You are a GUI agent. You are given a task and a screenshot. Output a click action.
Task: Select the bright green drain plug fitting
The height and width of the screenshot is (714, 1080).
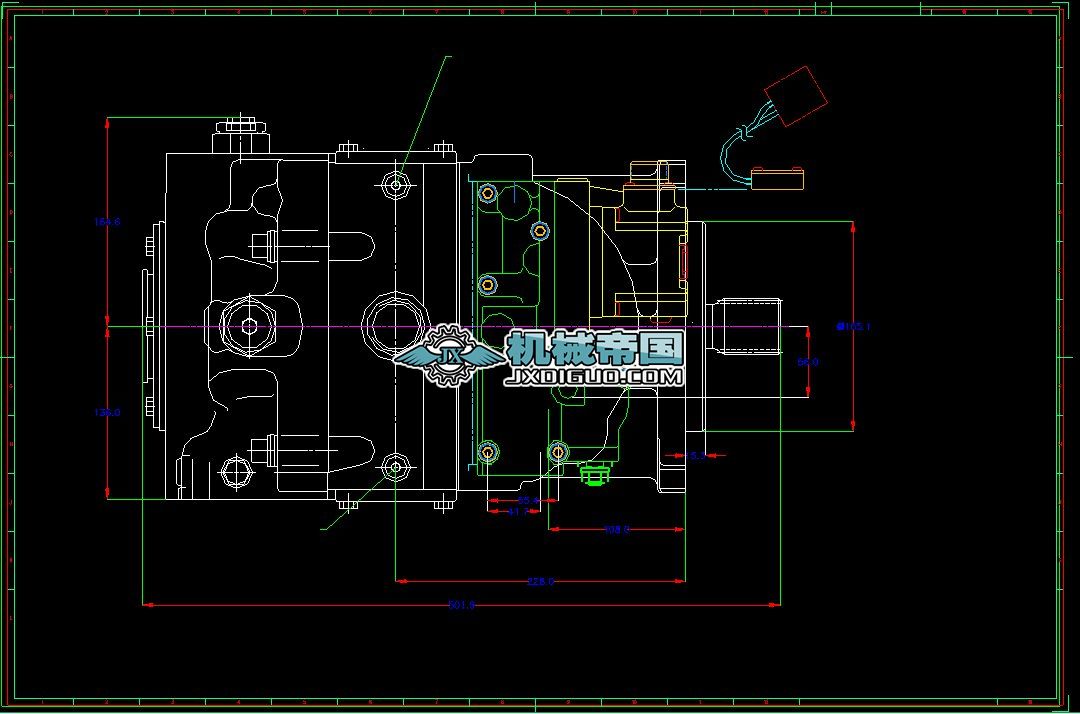pos(594,474)
